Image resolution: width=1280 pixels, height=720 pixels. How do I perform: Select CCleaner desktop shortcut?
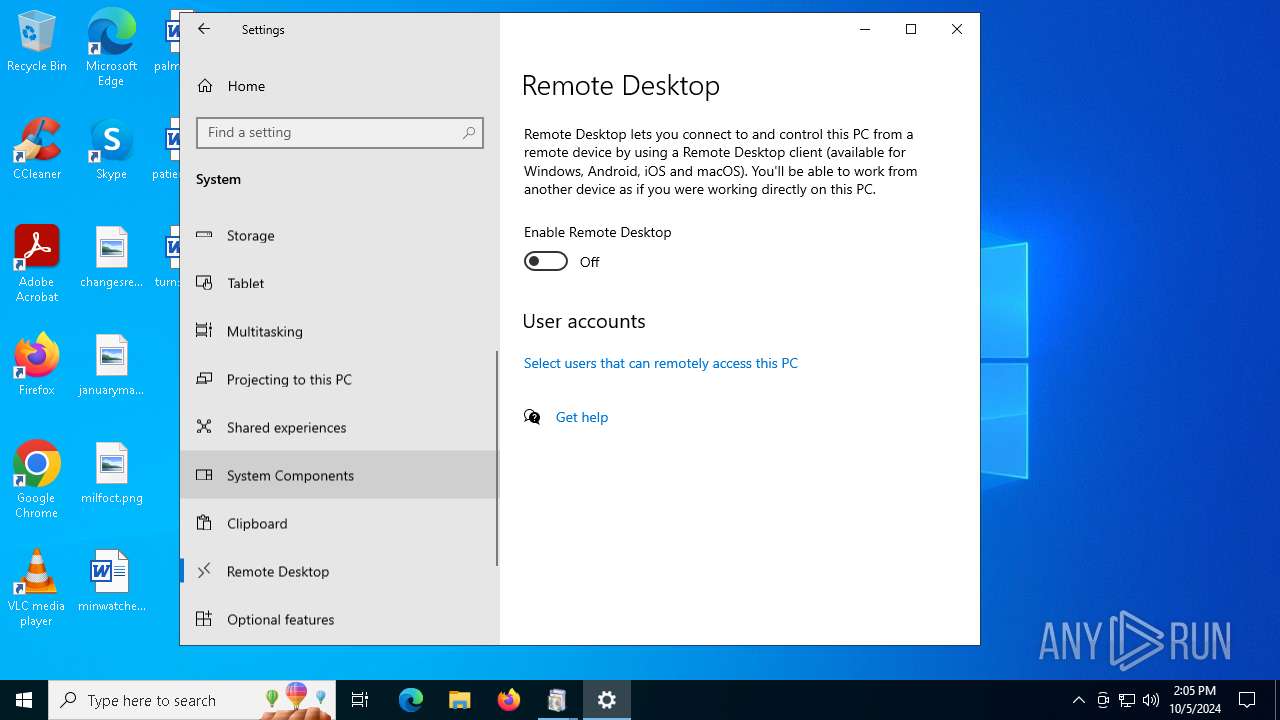37,149
